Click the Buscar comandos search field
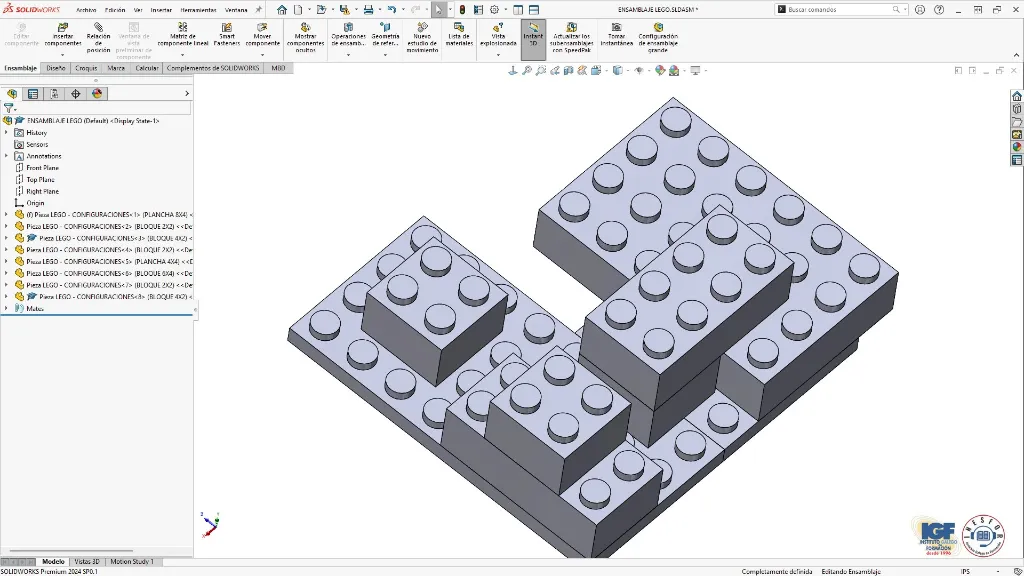The width and height of the screenshot is (1024, 576). point(840,10)
